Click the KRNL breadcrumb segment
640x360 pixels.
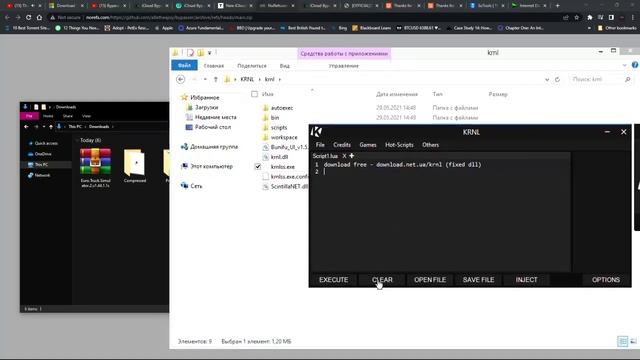pos(247,79)
